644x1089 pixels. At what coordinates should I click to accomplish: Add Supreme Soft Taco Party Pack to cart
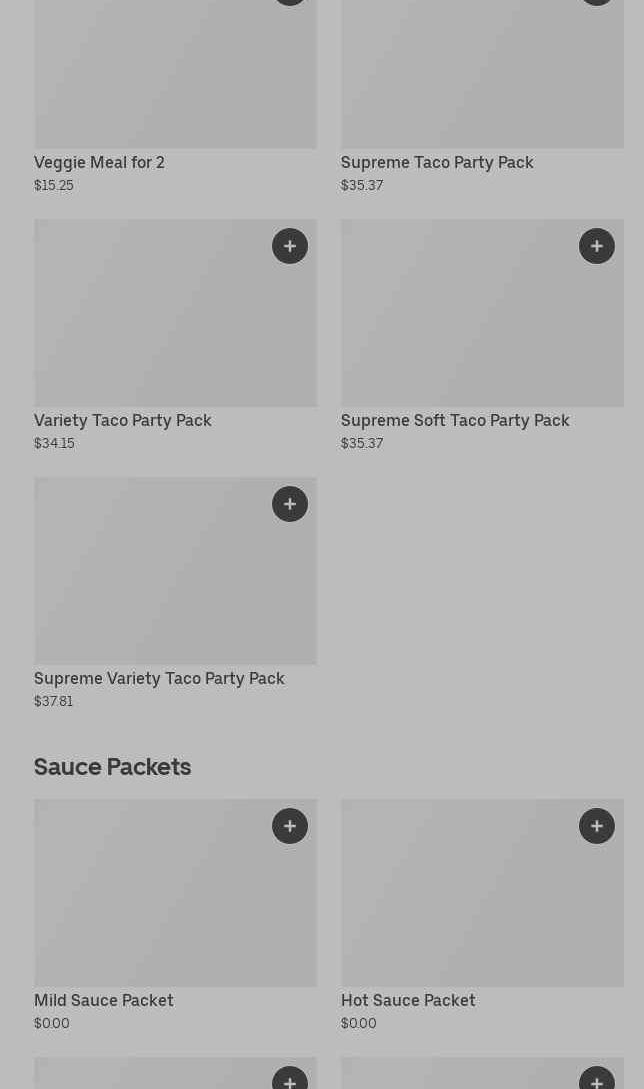tap(597, 246)
